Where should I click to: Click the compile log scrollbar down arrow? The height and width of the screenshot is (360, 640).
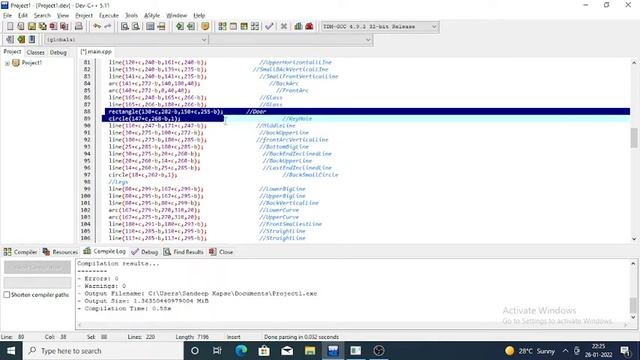pos(633,317)
